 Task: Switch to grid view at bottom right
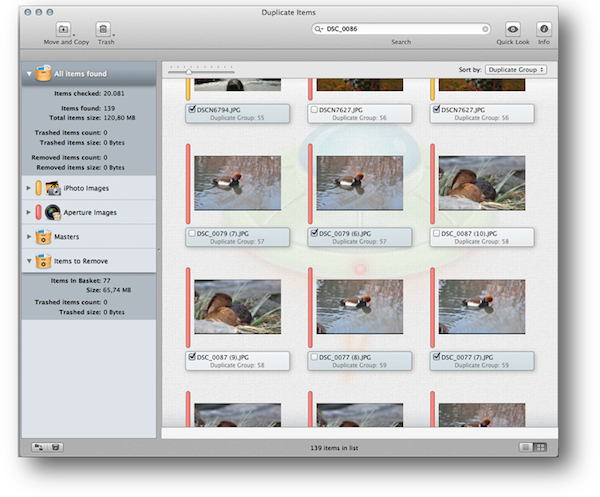541,446
